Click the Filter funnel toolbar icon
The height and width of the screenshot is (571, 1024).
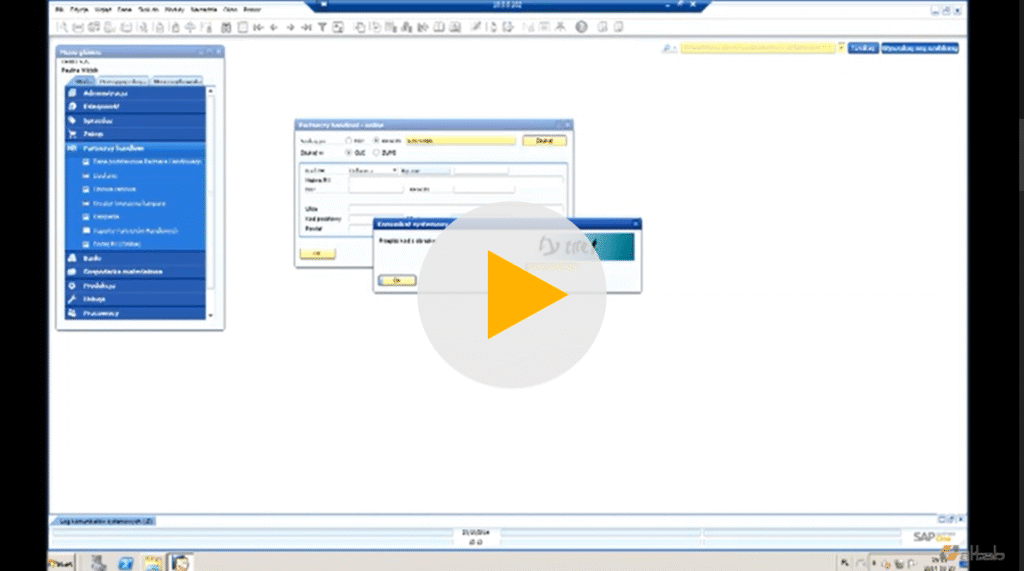click(322, 27)
